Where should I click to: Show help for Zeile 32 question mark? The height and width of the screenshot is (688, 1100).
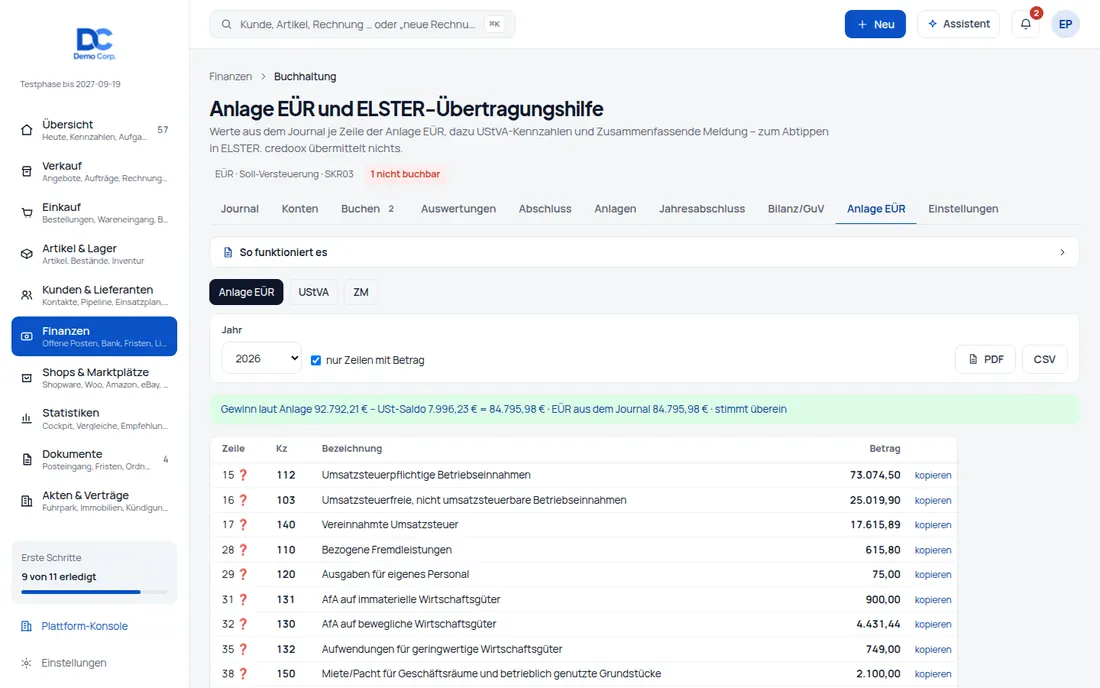click(x=243, y=624)
